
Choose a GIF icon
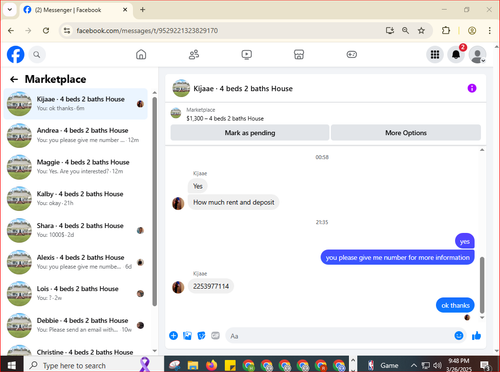click(215, 336)
